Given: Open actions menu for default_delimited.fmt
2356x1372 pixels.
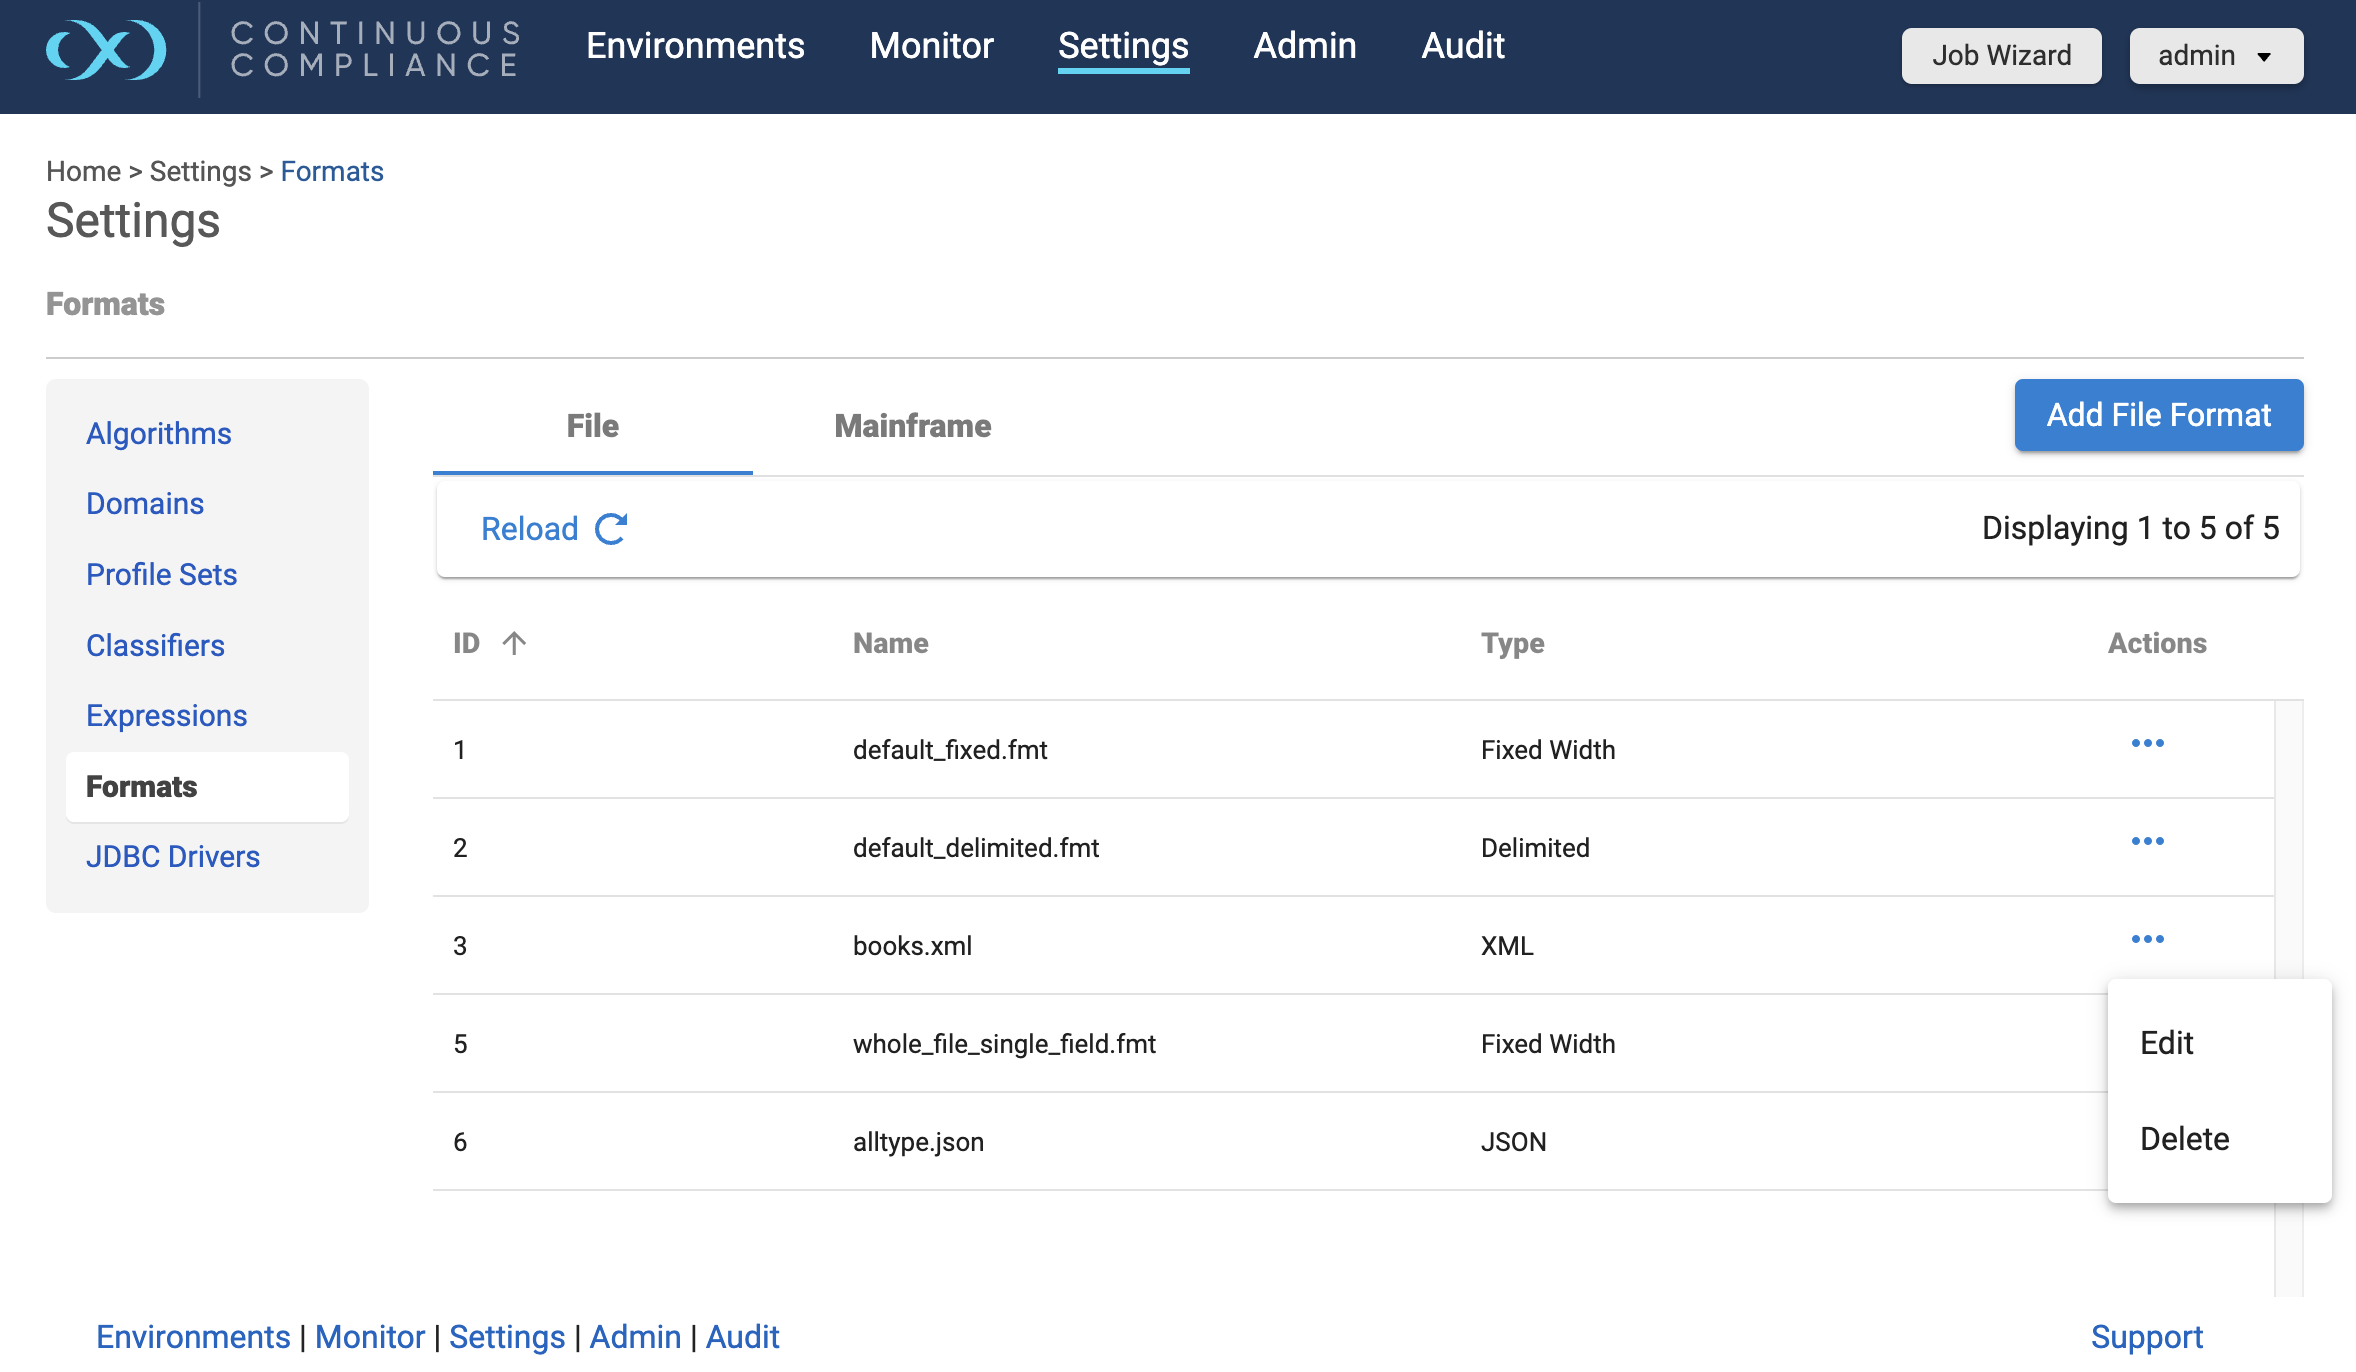Looking at the screenshot, I should [2147, 841].
